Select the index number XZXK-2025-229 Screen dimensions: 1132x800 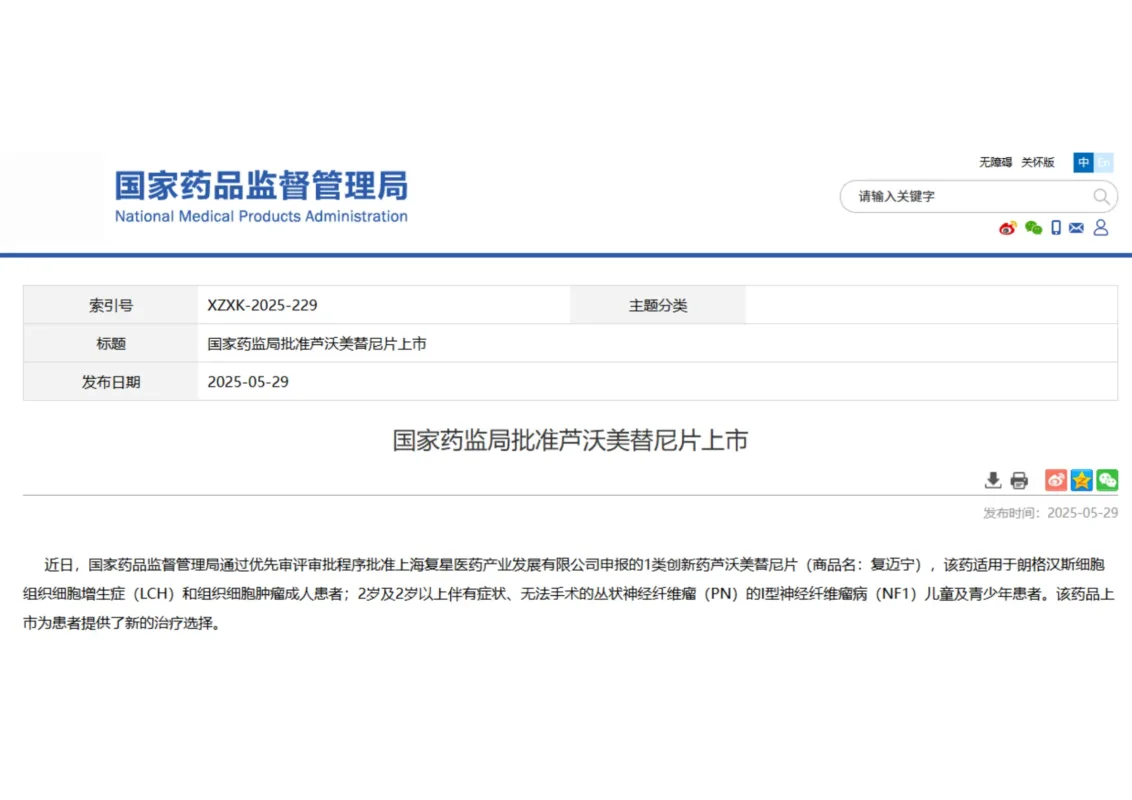click(x=262, y=305)
